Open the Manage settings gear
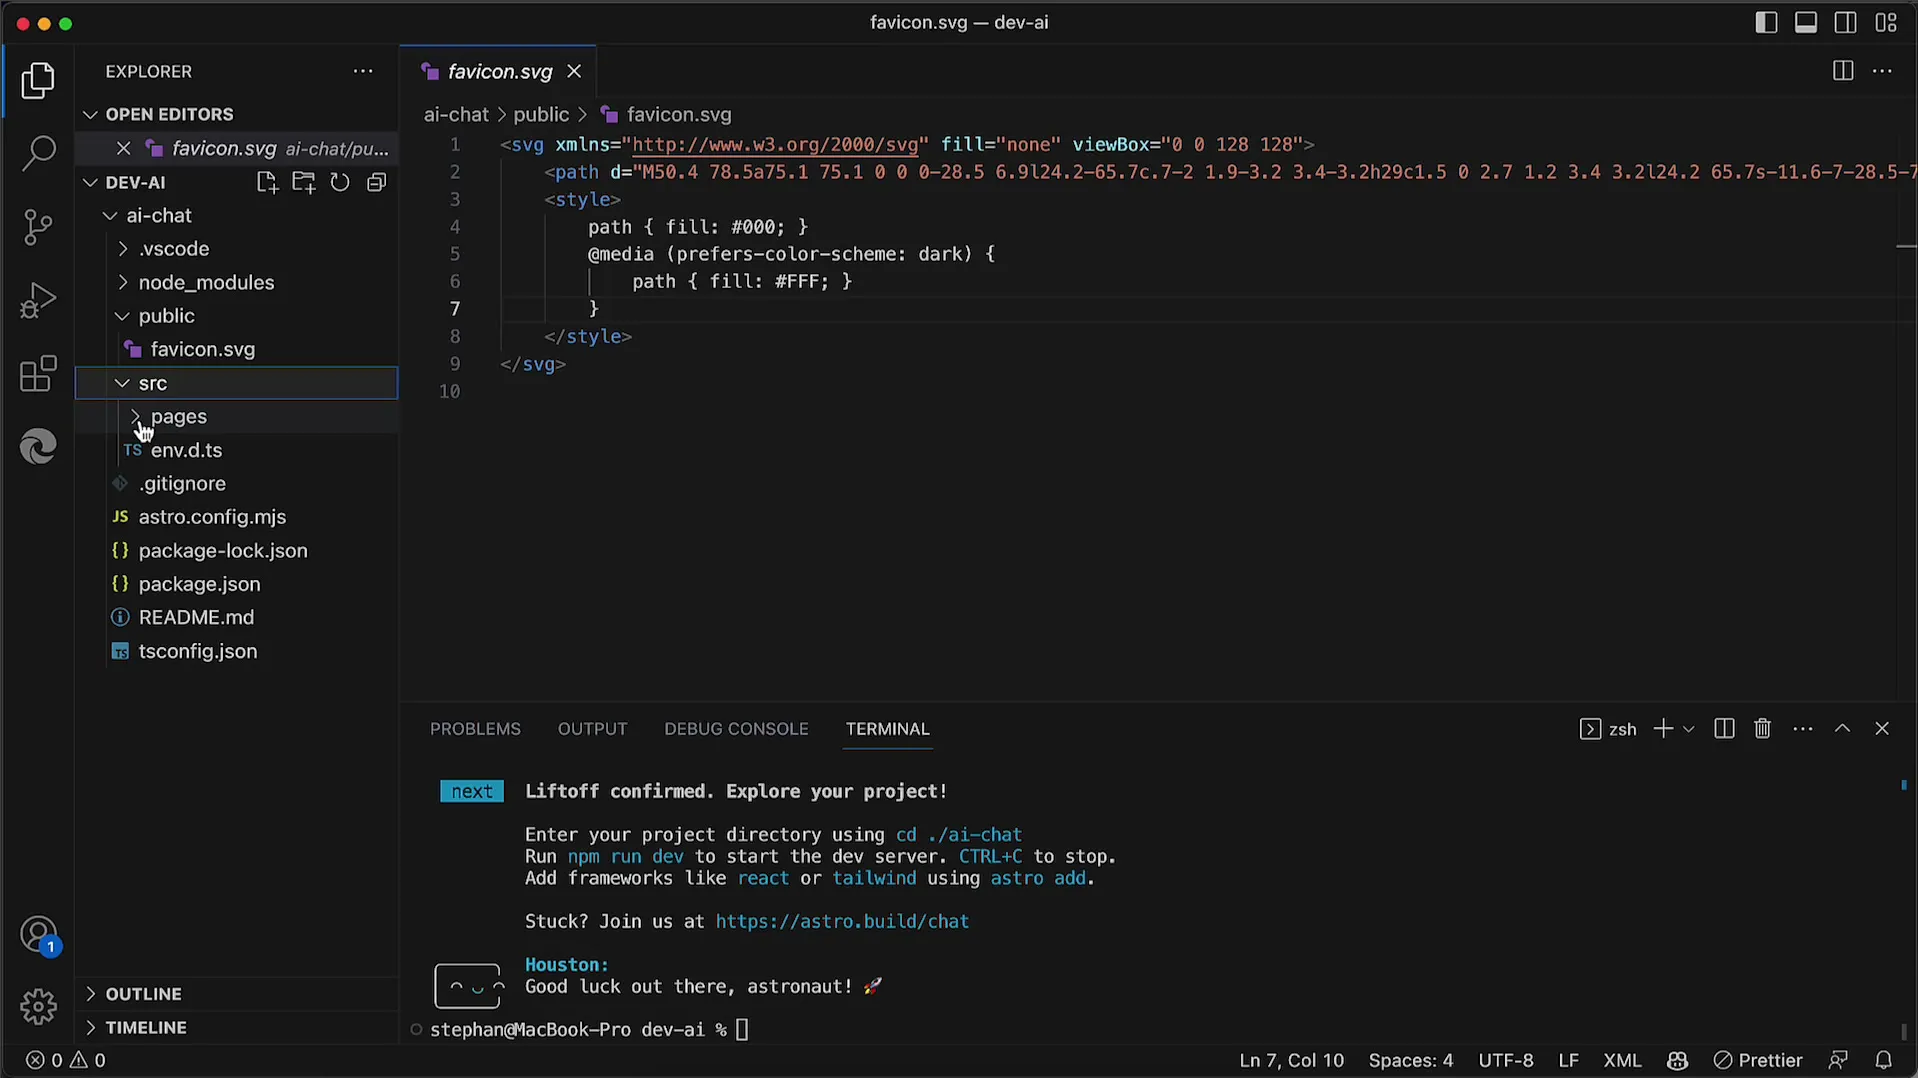Screen dimensions: 1918x1078 click(38, 1006)
